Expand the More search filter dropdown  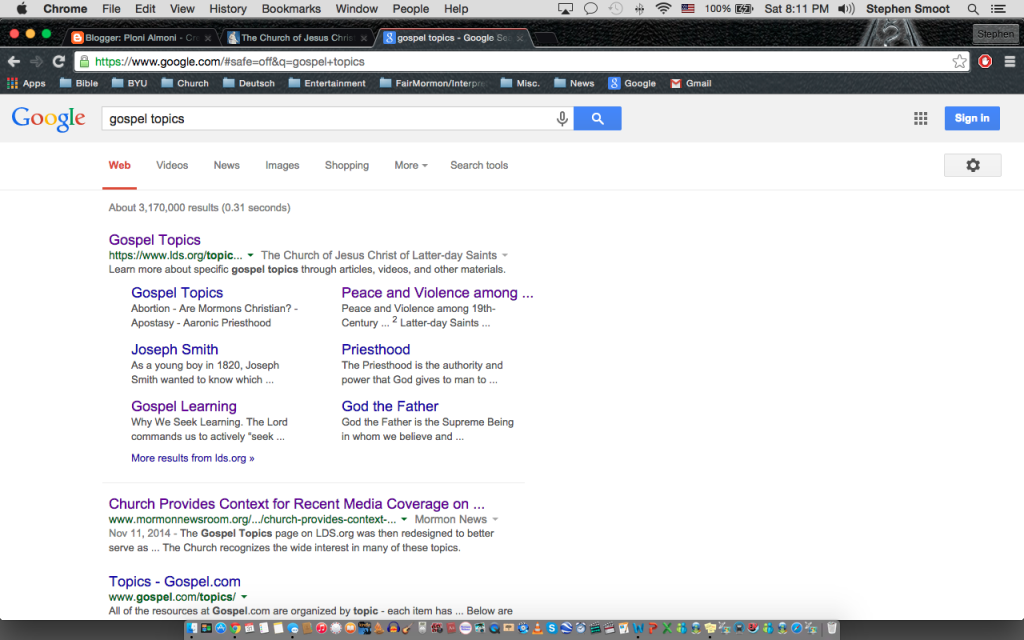click(x=411, y=165)
